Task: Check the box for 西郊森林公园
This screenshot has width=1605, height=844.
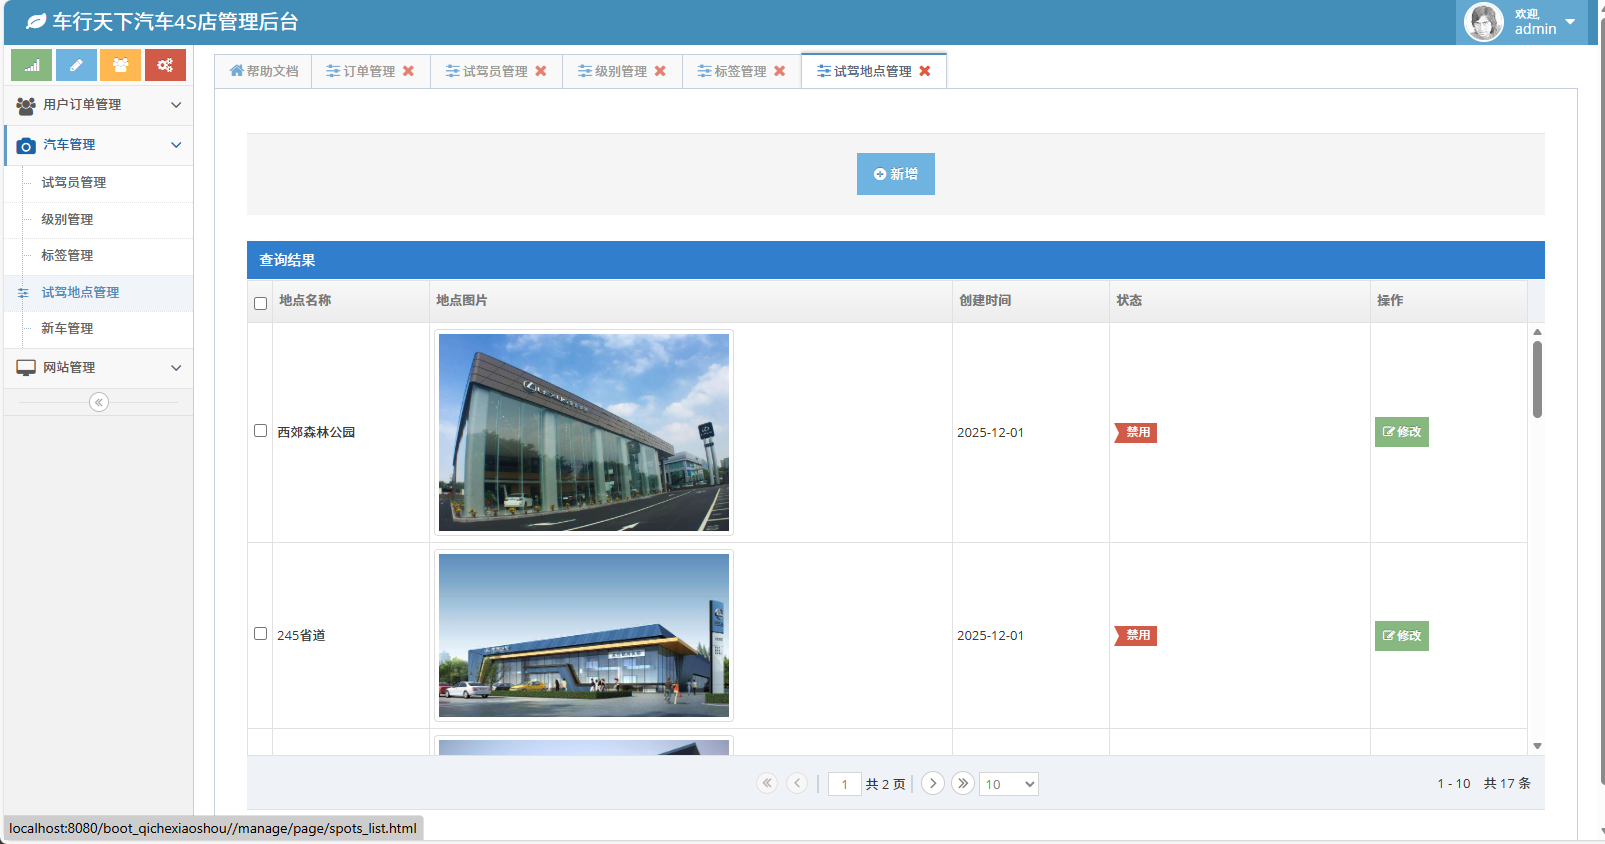Action: [x=261, y=431]
